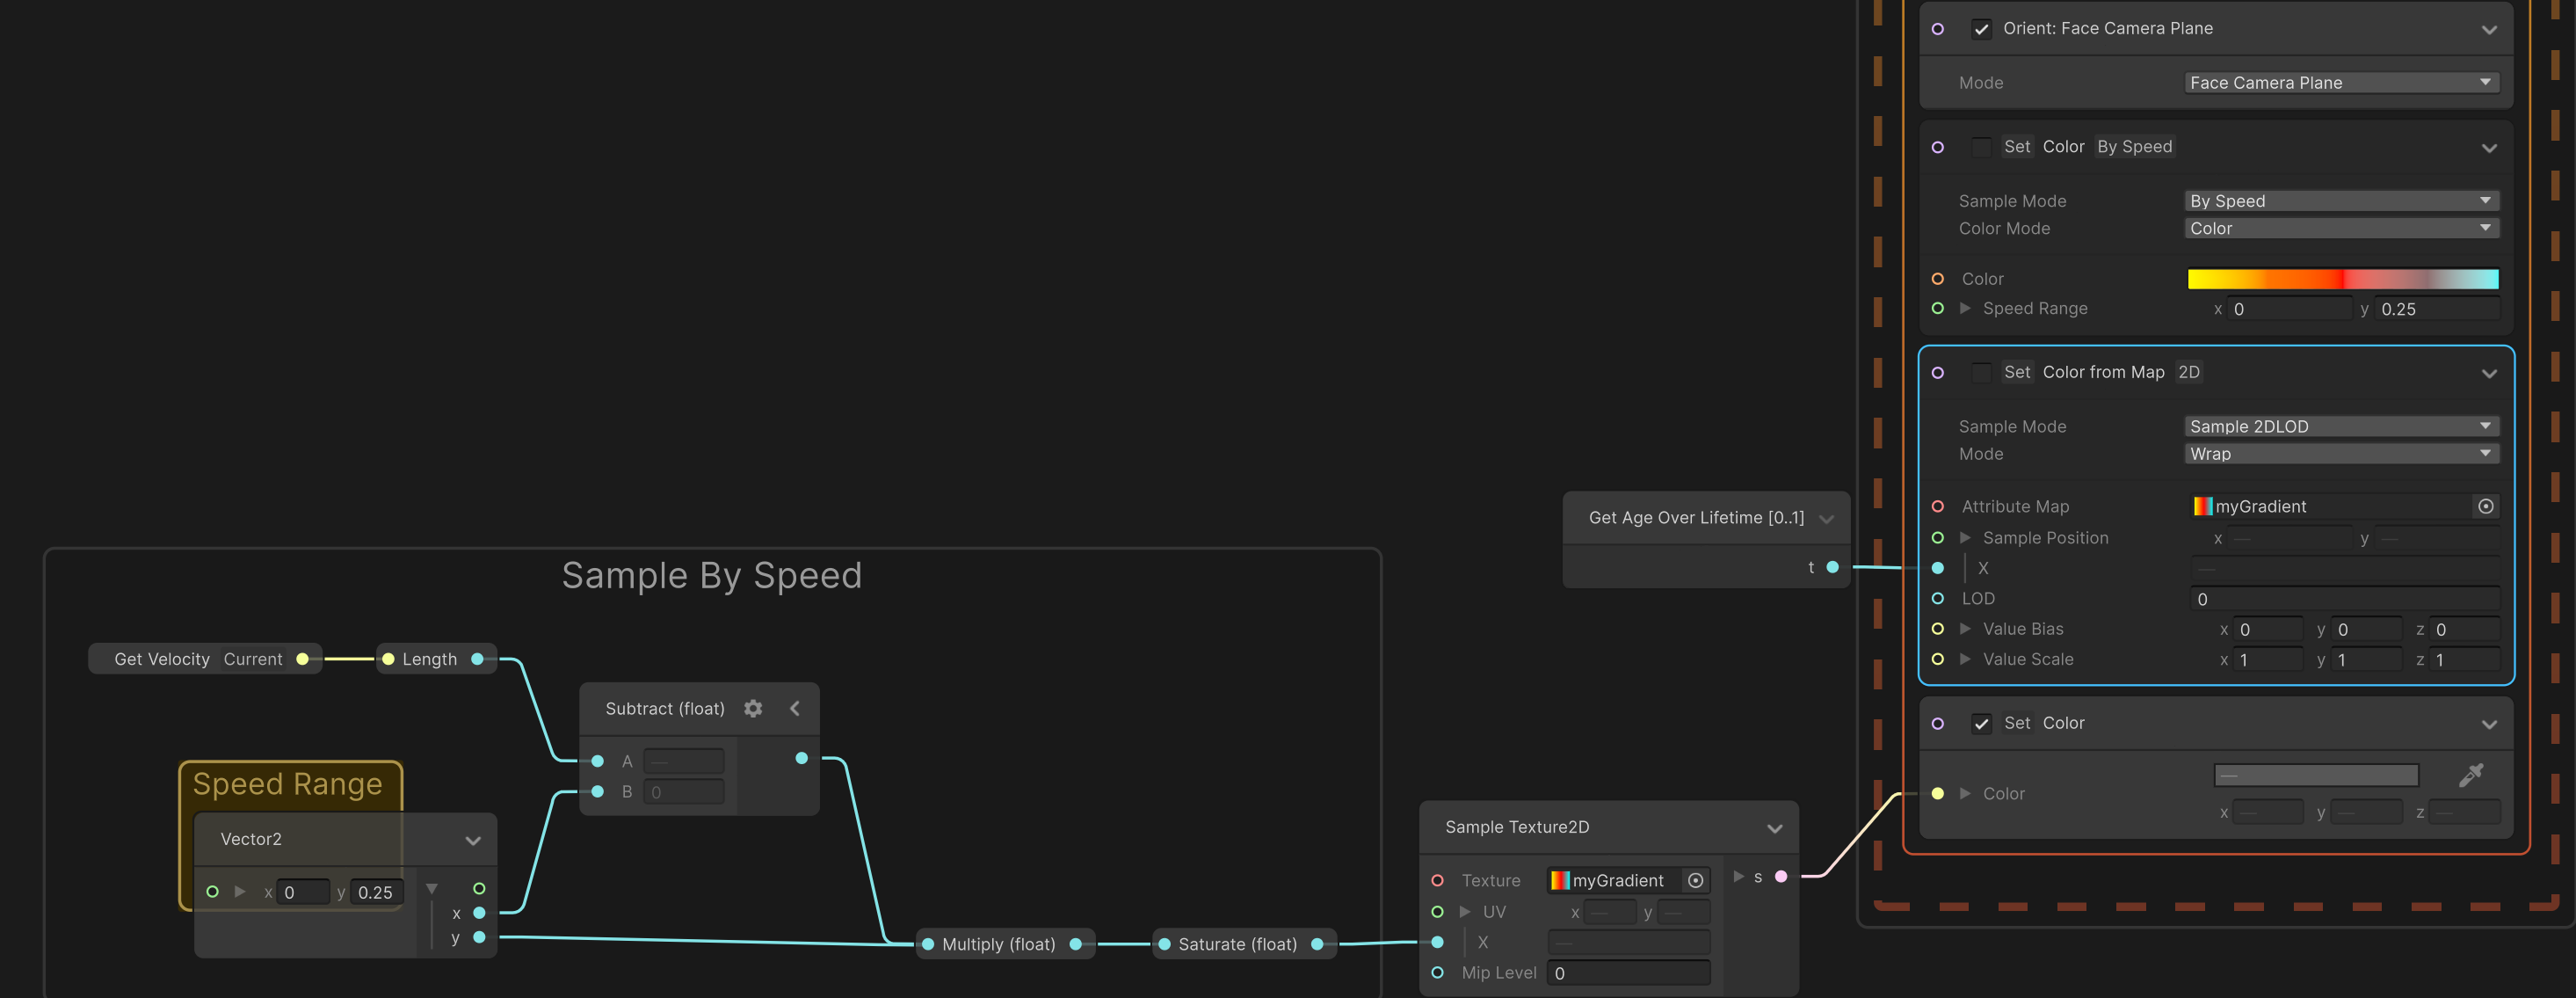Collapse the Subtract node using its arrow icon
This screenshot has height=998, width=2576.
pos(795,708)
